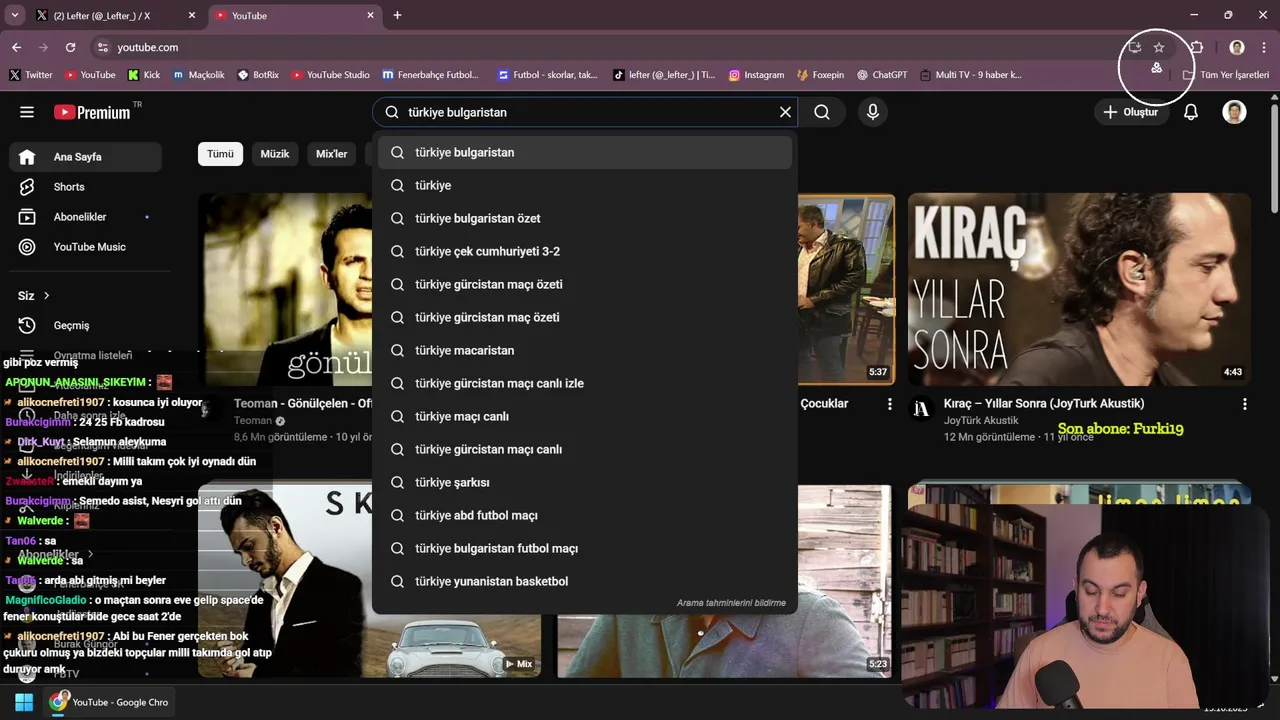Image resolution: width=1280 pixels, height=720 pixels.
Task: Choose suggestion 'türkiye maçı canlı'
Action: tap(585, 416)
